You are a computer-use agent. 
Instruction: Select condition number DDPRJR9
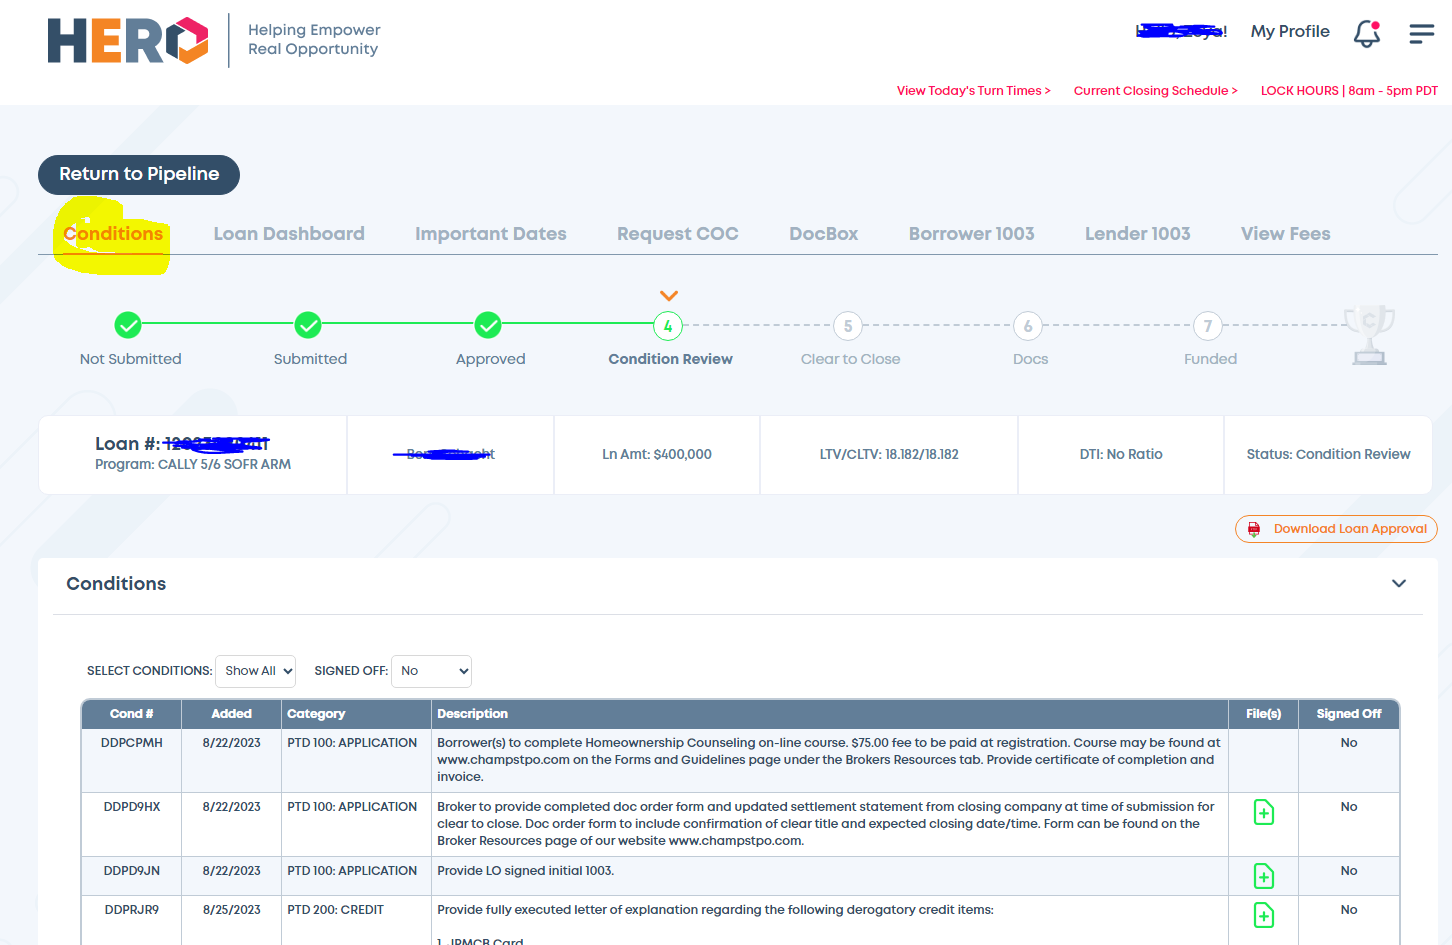coord(132,910)
